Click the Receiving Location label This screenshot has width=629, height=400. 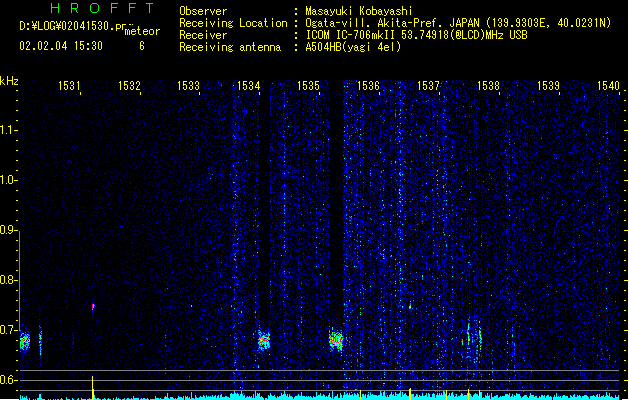pos(233,23)
